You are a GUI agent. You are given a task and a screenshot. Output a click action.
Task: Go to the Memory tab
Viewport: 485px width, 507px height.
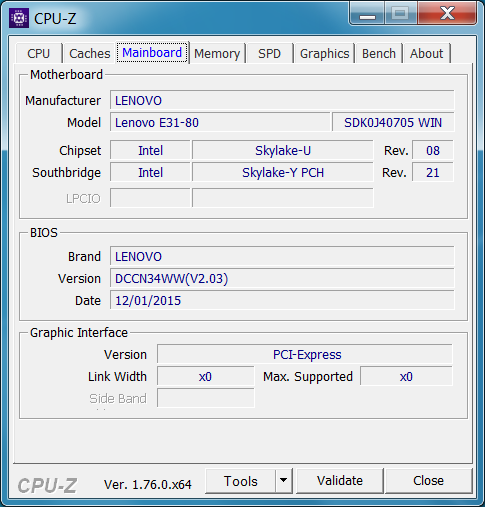click(x=217, y=53)
